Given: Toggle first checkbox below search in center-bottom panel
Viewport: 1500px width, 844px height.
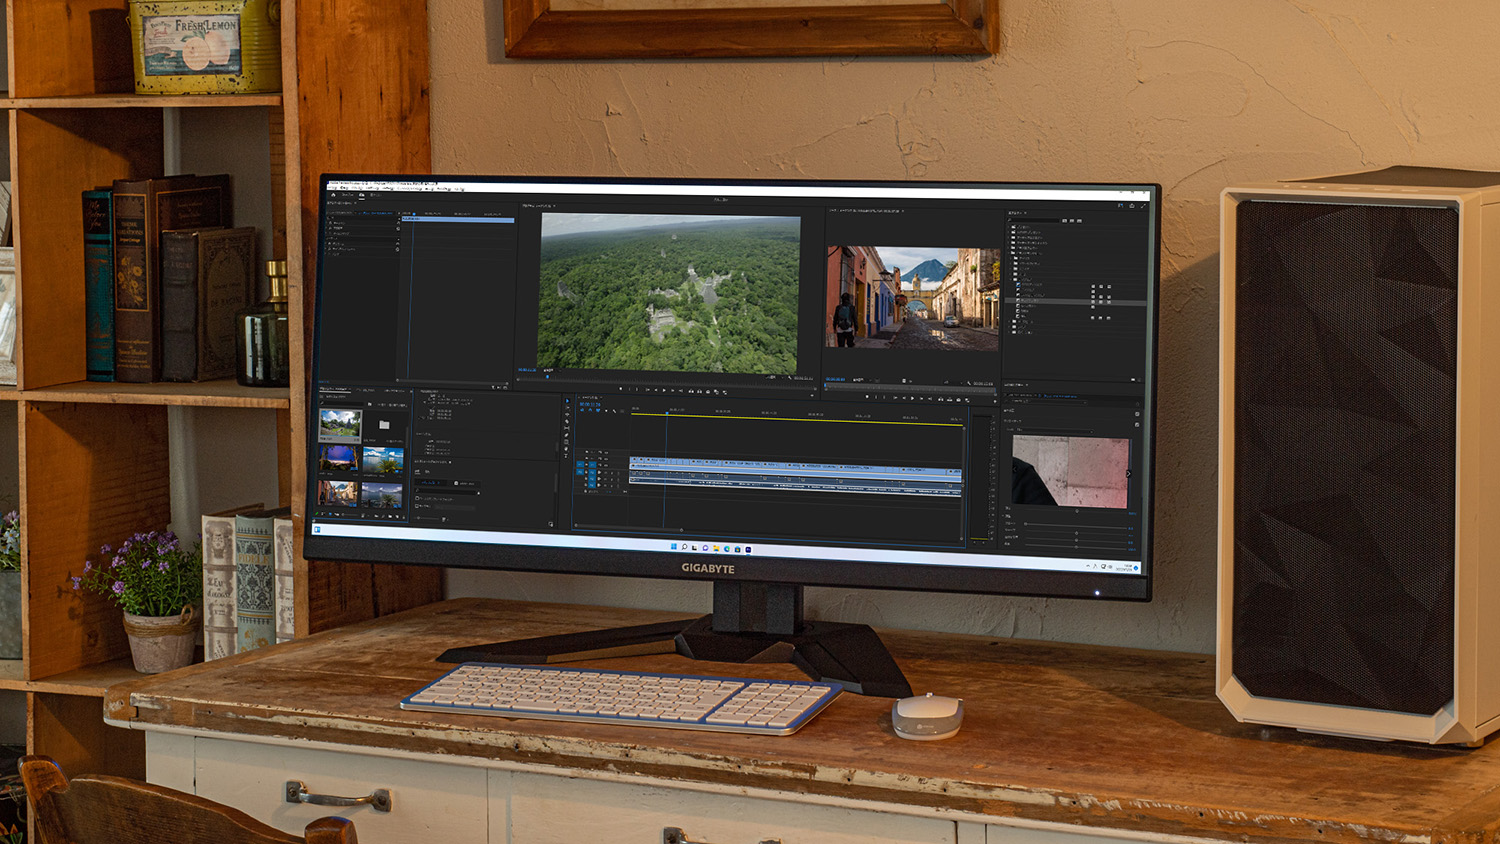Looking at the screenshot, I should tap(417, 498).
